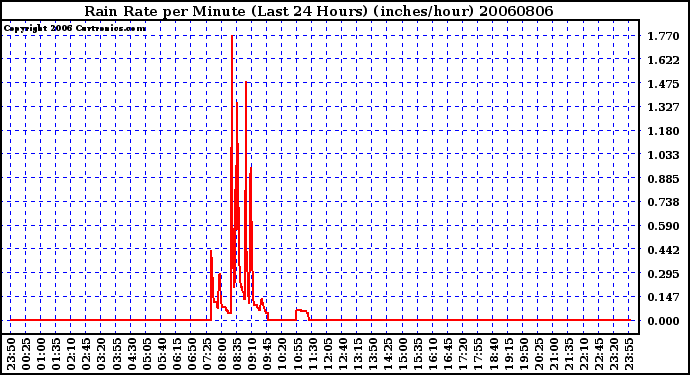The width and height of the screenshot is (690, 375).
Task: Click the x-axis time label 12:05
Action: click(x=328, y=354)
